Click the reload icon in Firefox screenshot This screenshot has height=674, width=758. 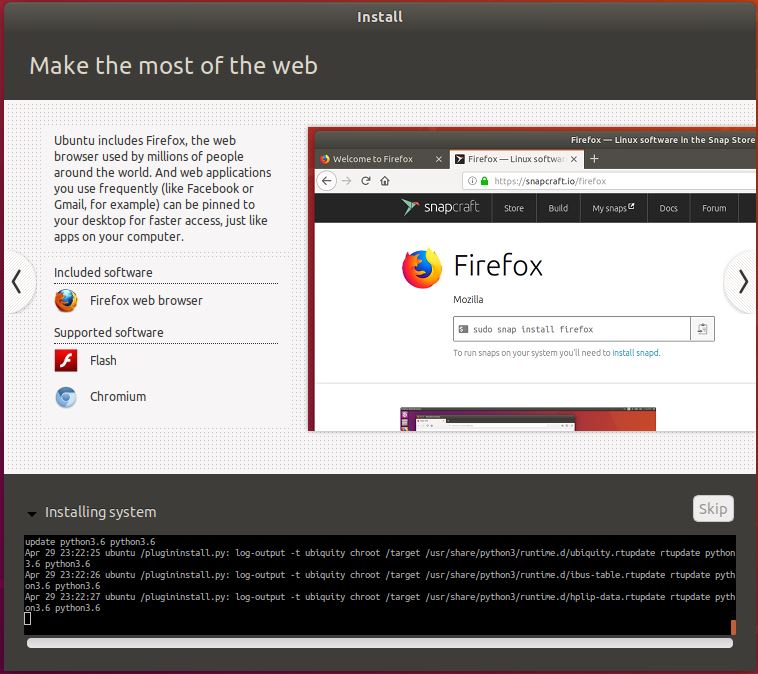pyautogui.click(x=366, y=181)
